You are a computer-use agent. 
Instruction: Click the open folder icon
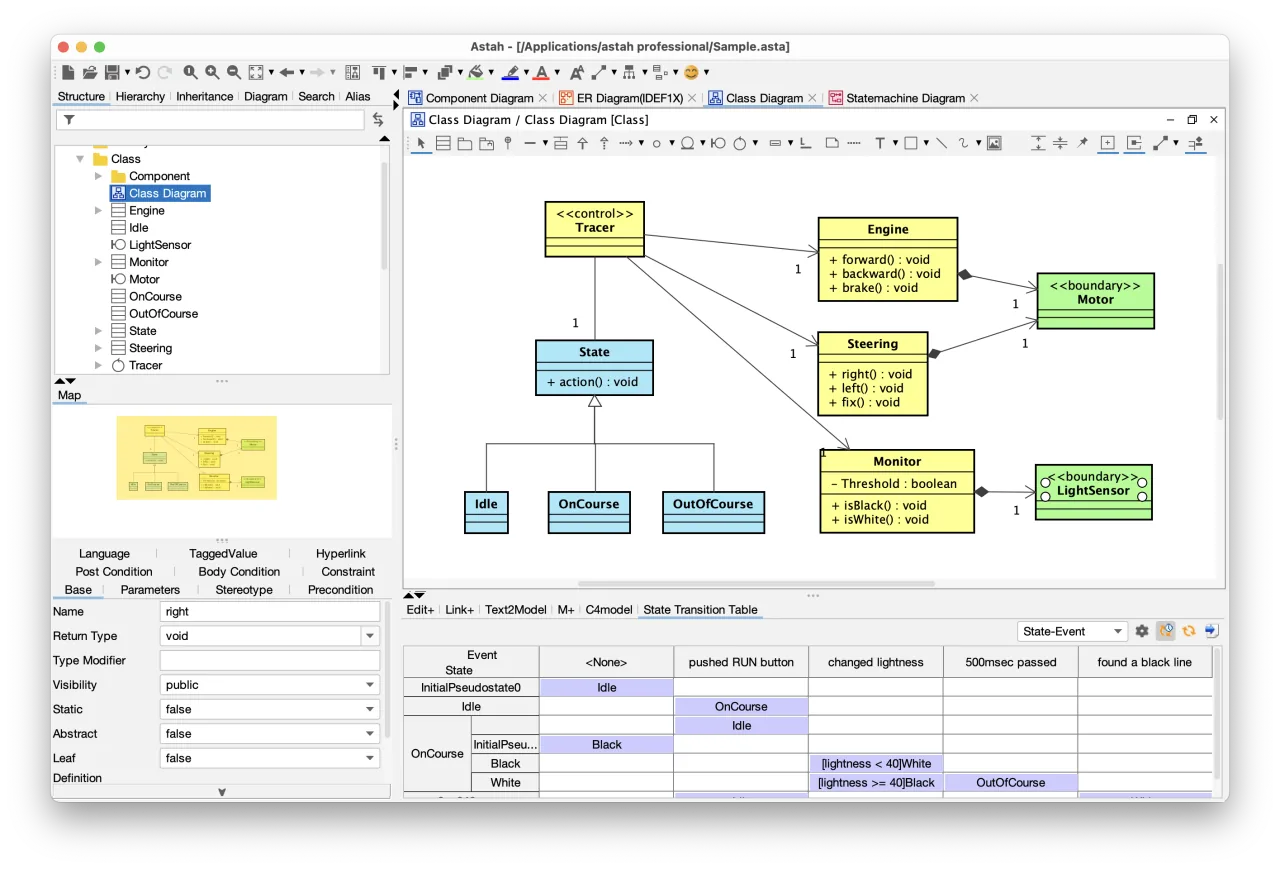point(90,72)
